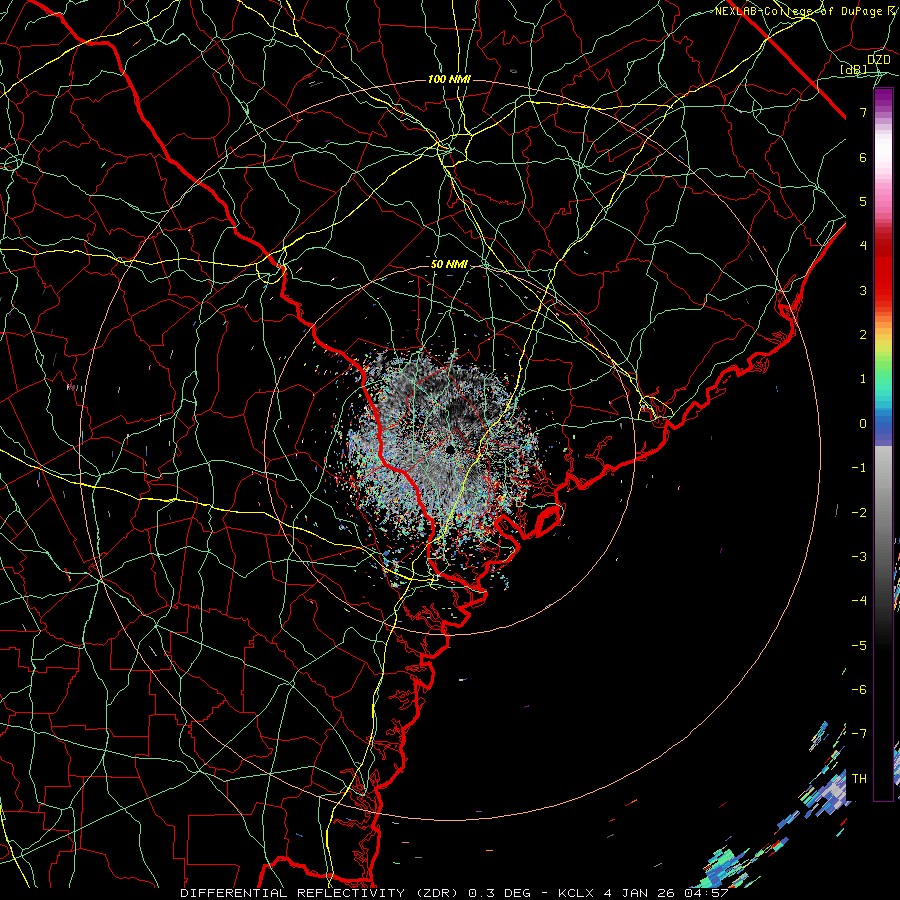Screen dimensions: 900x900
Task: Click the 6 value on the scale
Action: pos(863,157)
